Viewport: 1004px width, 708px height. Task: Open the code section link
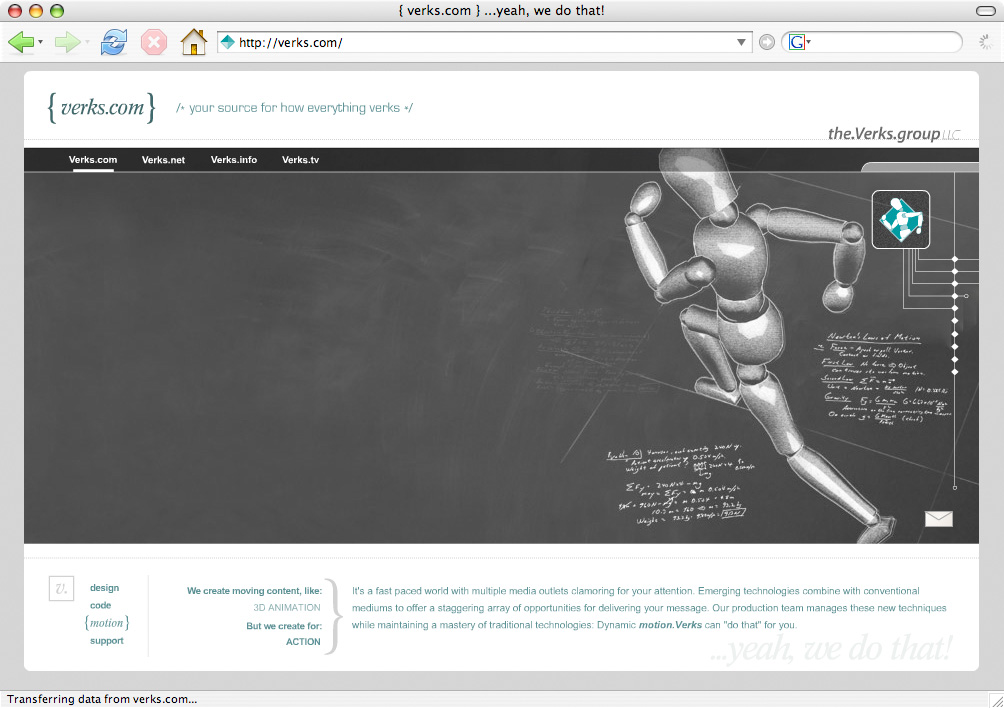(x=101, y=605)
